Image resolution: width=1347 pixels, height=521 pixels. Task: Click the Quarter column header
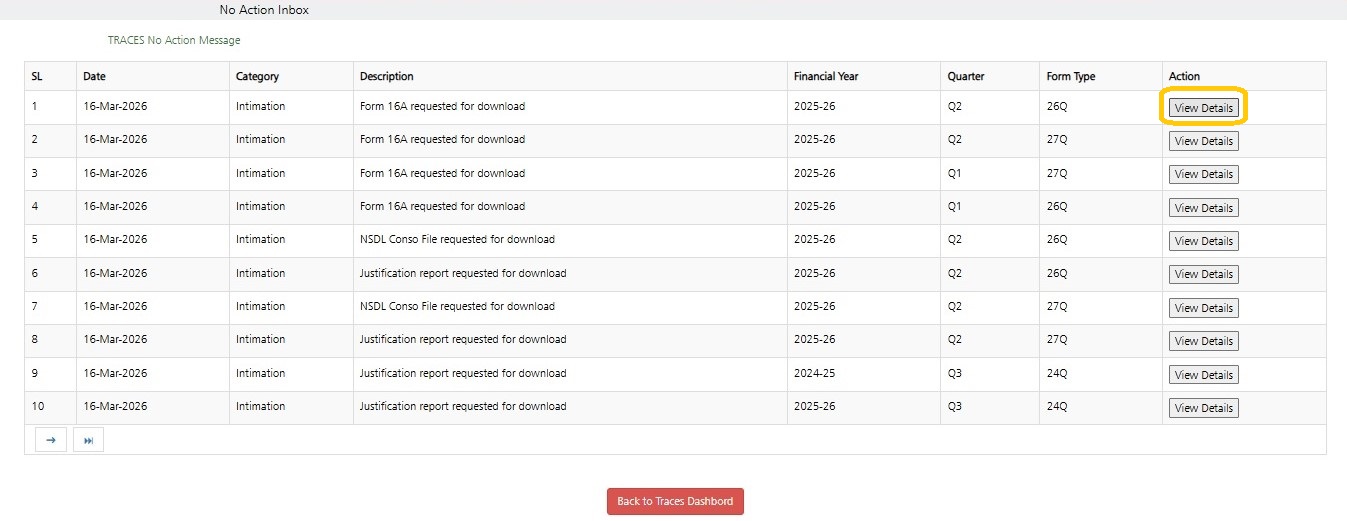point(965,76)
